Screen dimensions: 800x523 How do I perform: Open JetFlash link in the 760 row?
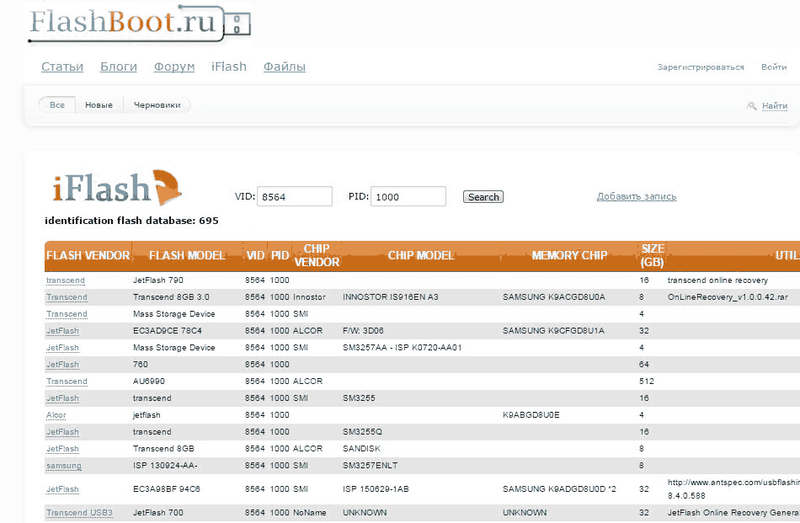[63, 365]
